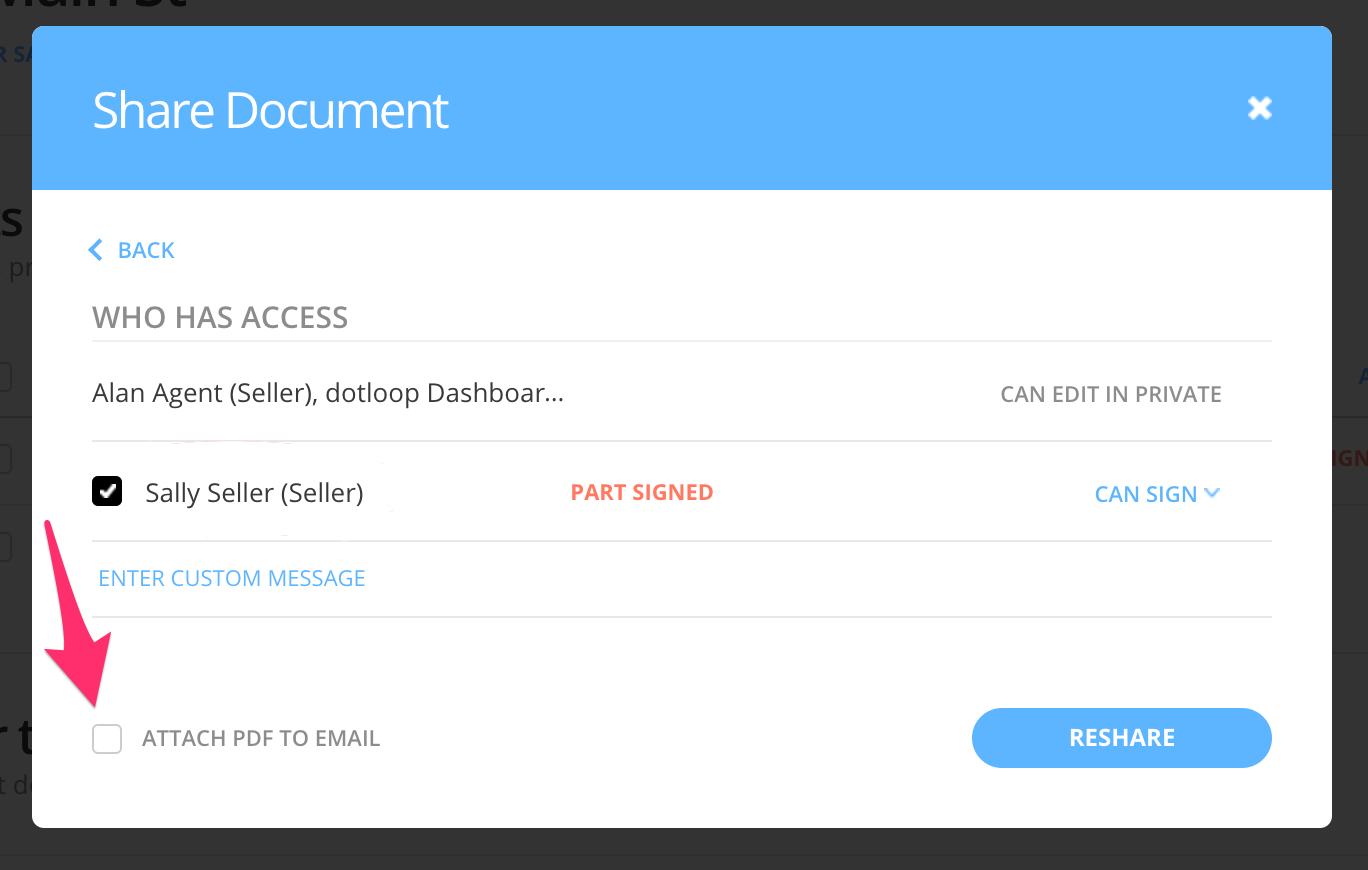1368x870 pixels.
Task: Expand the chevron next to CAN SIGN
Action: 1213,493
